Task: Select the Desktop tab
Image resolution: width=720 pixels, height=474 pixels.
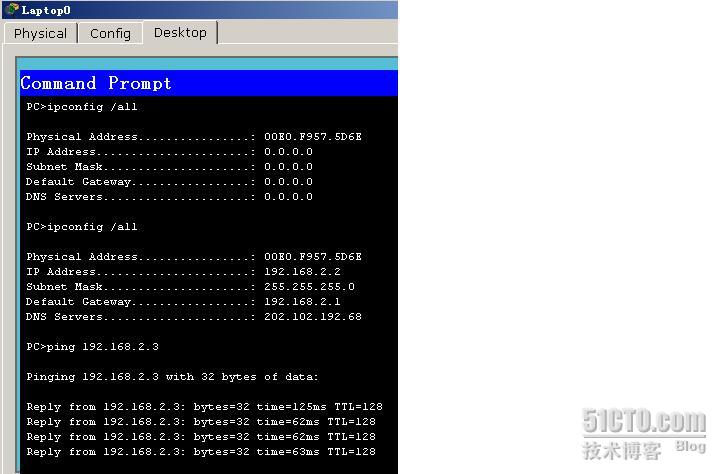Action: [180, 33]
